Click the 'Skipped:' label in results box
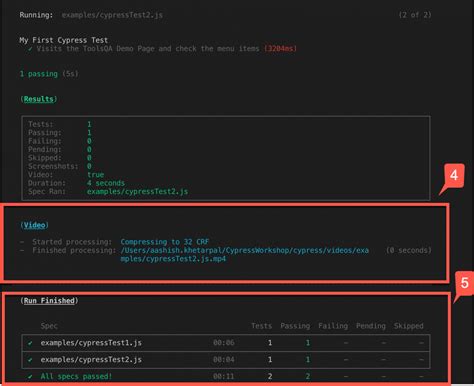This screenshot has height=386, width=474. coord(45,158)
